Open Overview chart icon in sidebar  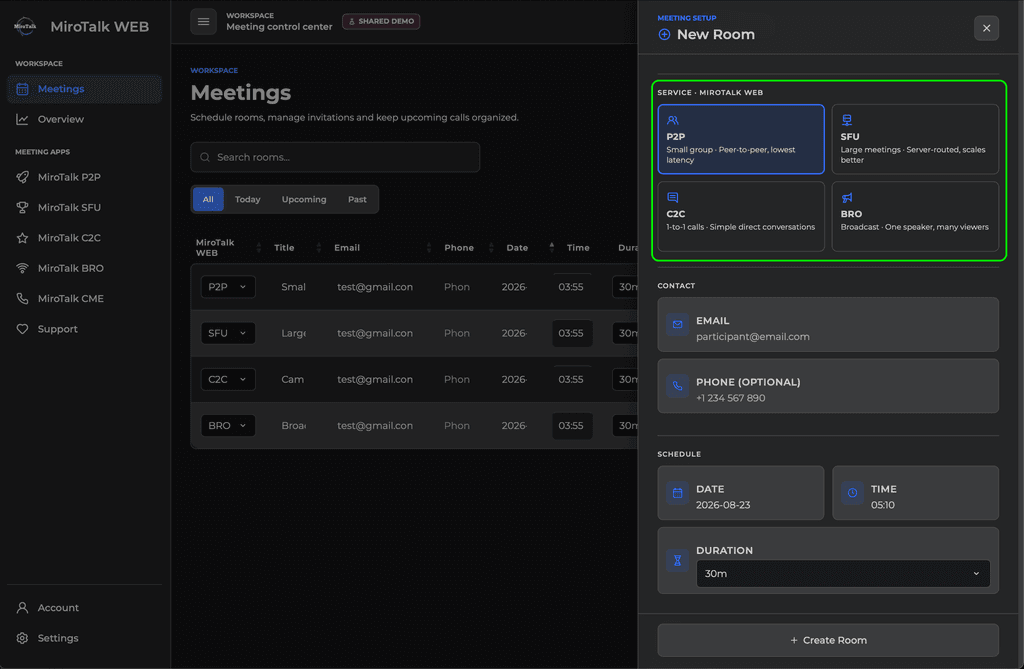point(22,119)
